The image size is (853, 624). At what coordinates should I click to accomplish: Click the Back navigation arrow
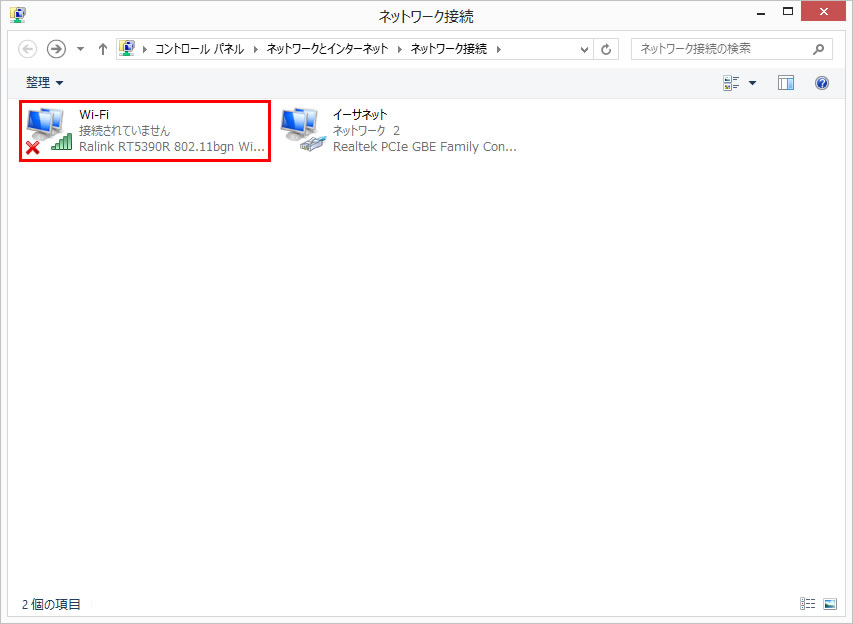[28, 49]
